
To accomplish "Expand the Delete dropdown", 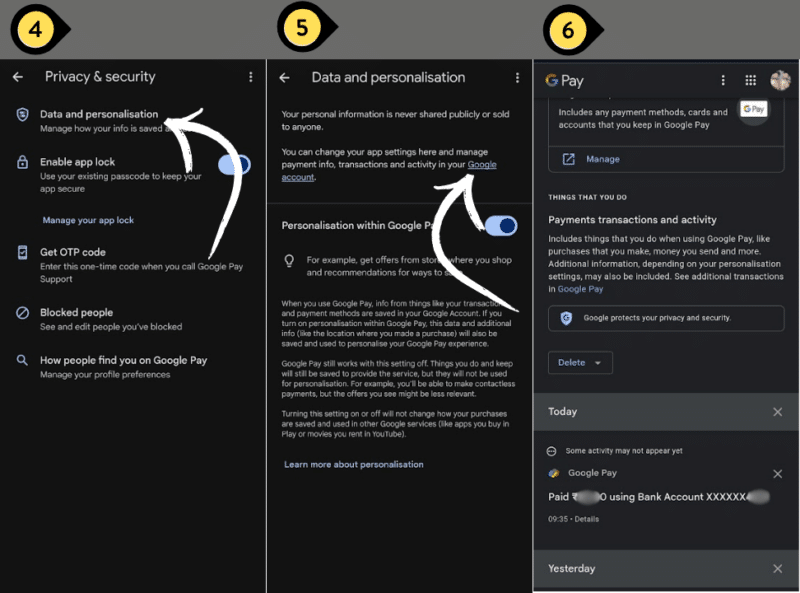I will click(580, 362).
